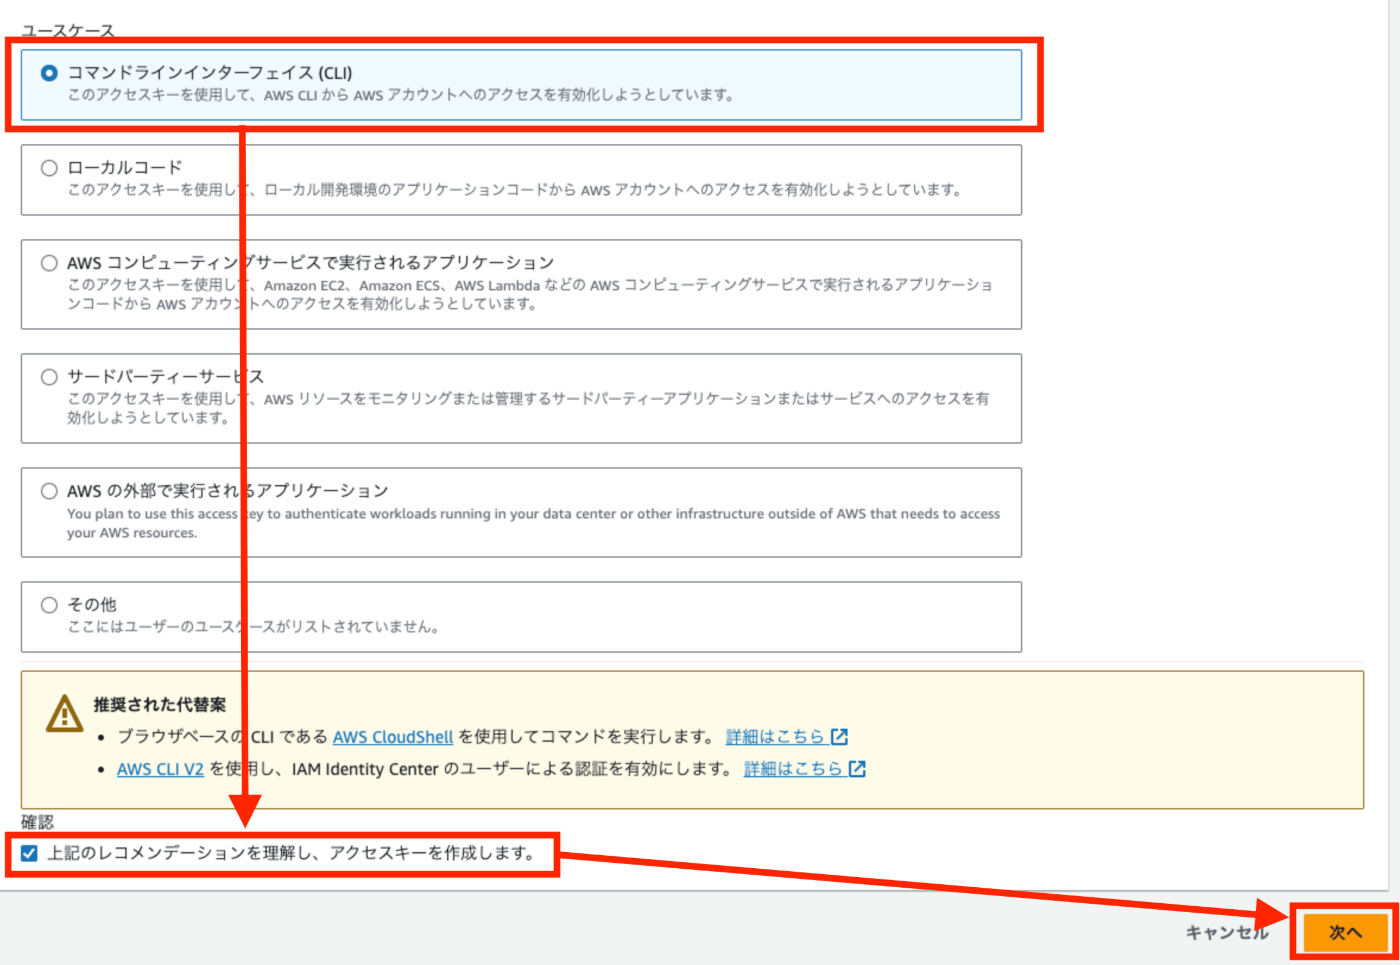Click the キャンセル button
Screen dimensions: 1400x965
tap(1227, 932)
